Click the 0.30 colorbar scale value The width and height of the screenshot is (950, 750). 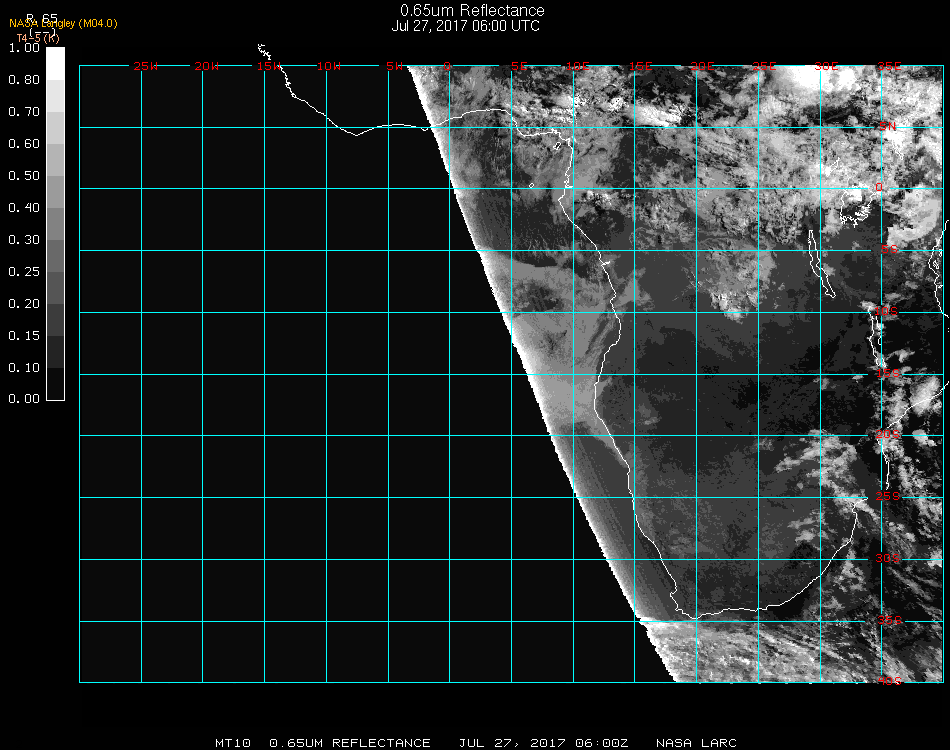[x=24, y=240]
